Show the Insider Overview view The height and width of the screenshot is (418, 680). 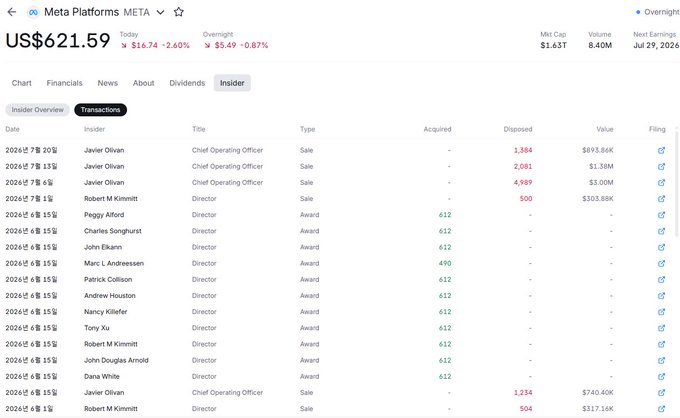[x=37, y=110]
